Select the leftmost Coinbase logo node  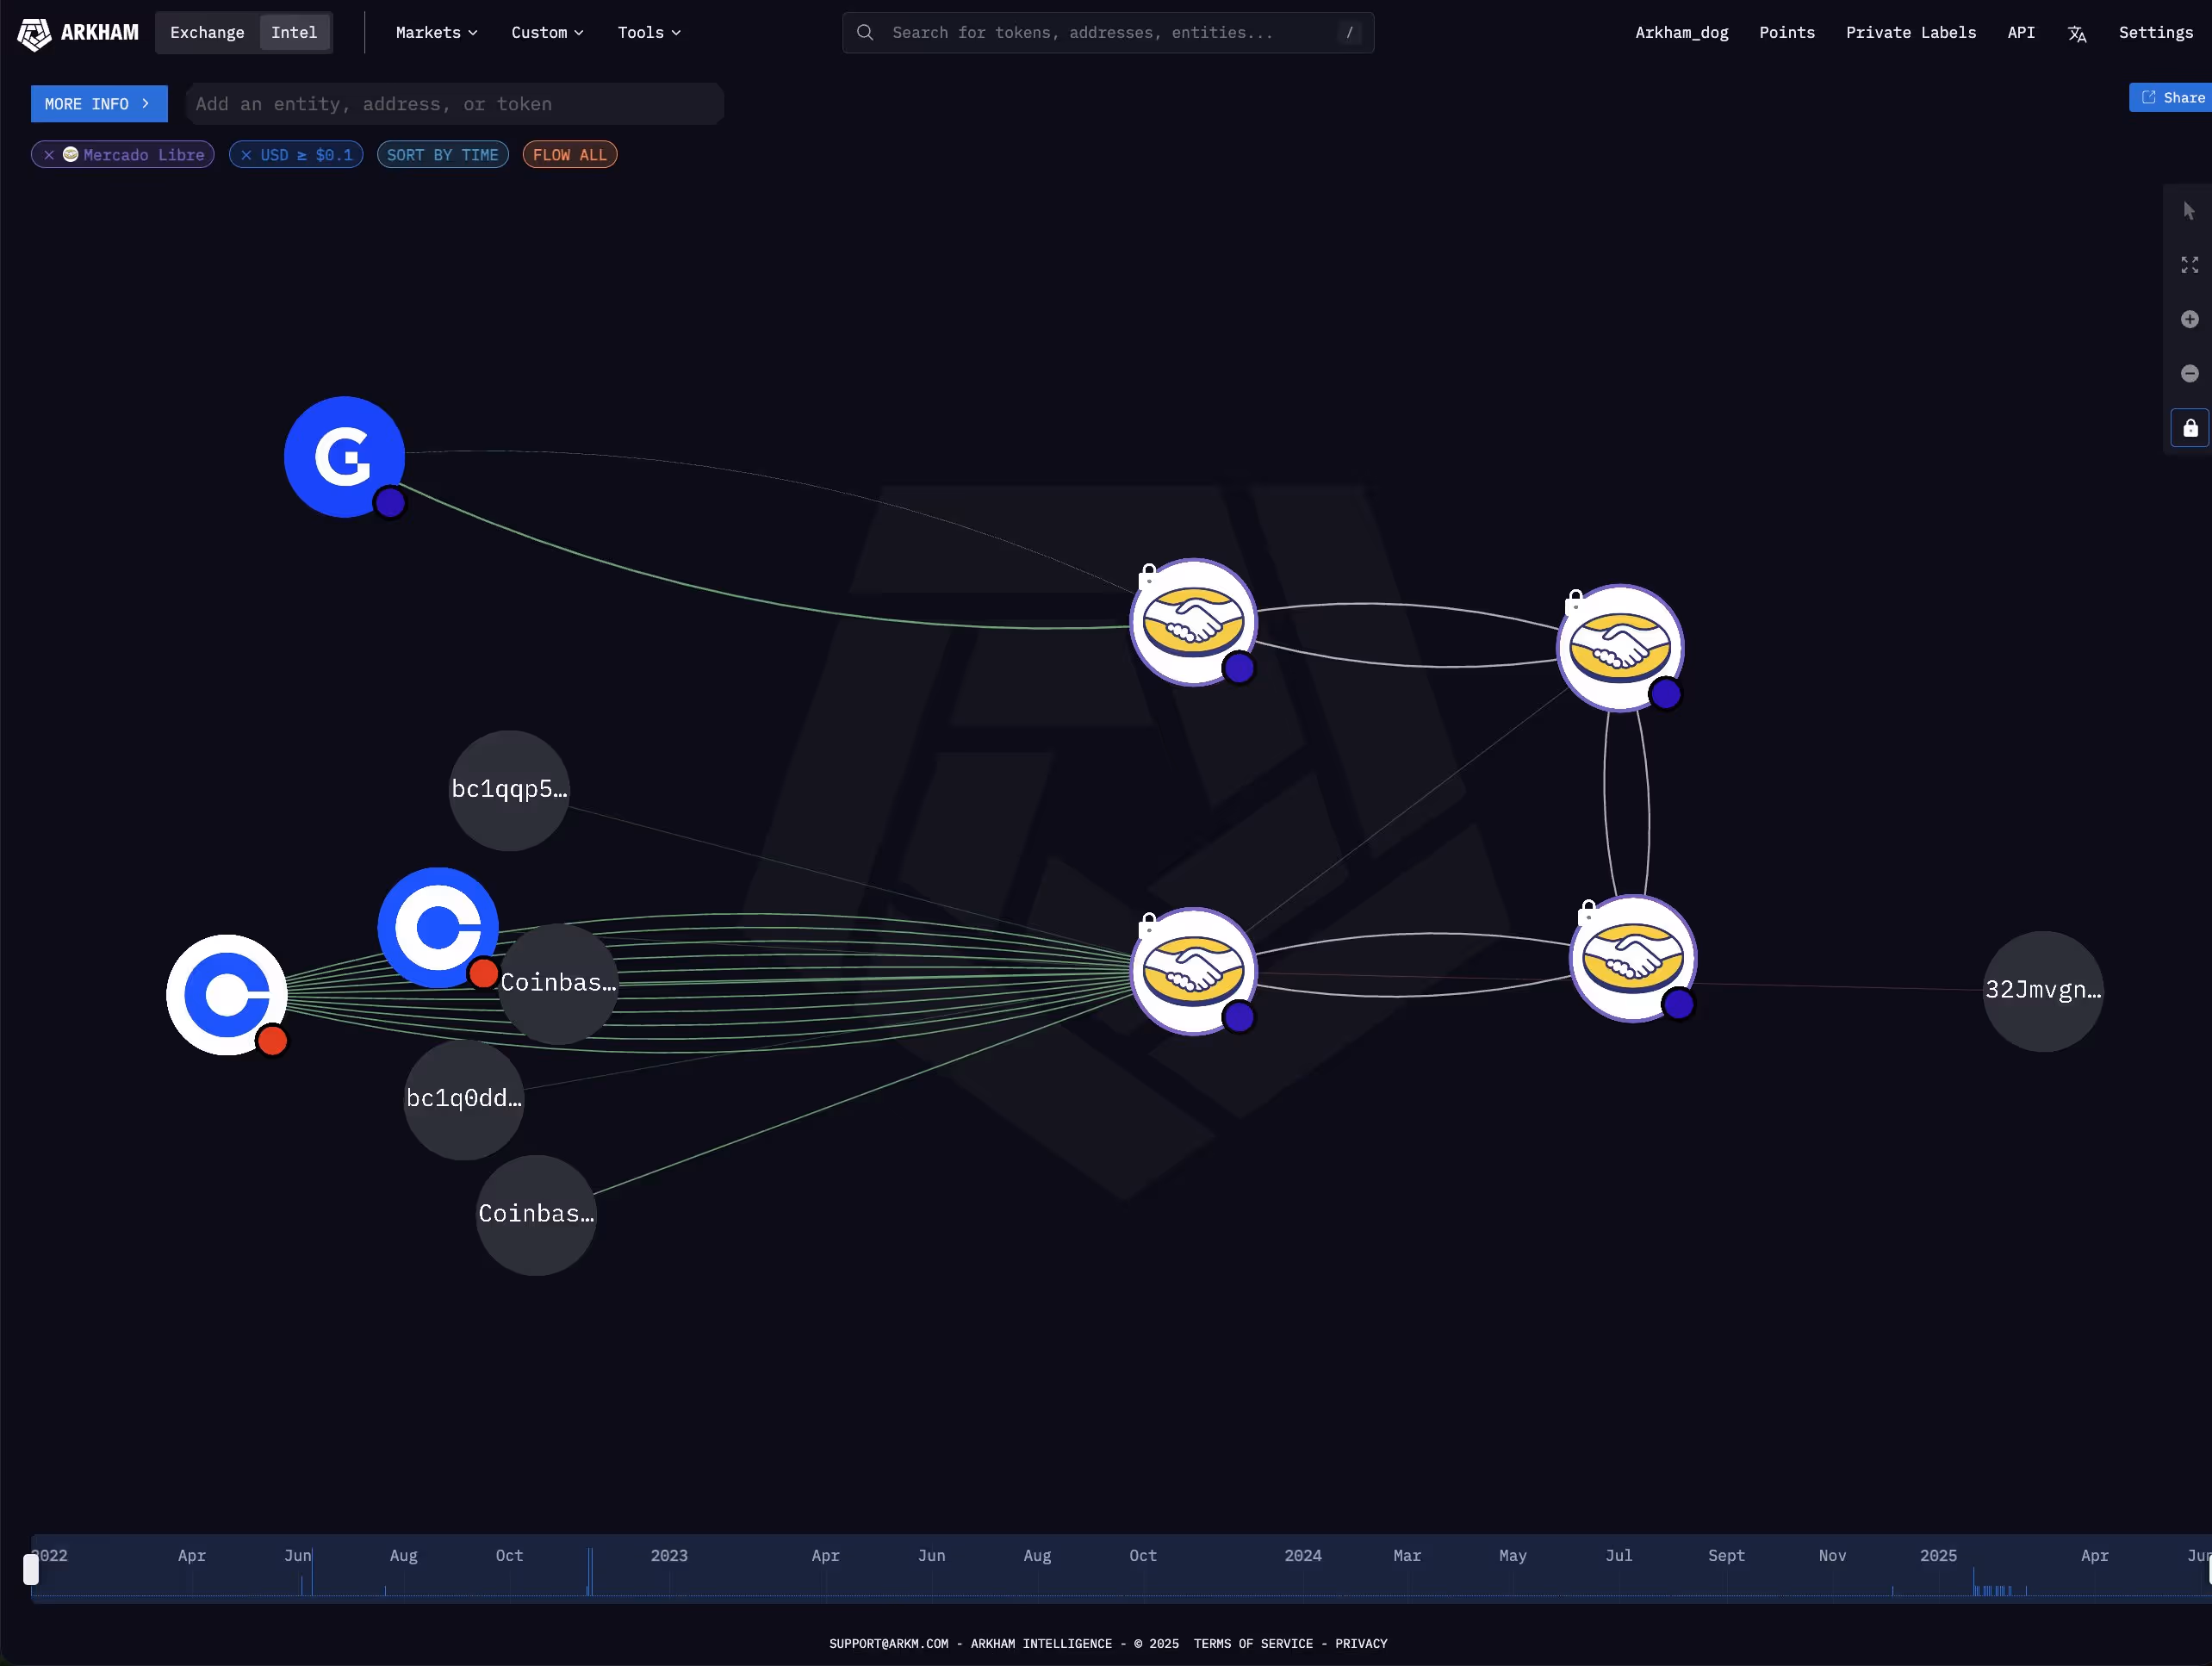227,994
